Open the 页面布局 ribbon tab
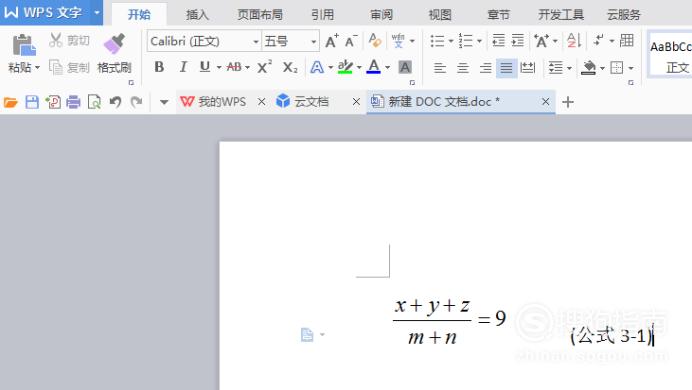 (x=260, y=15)
